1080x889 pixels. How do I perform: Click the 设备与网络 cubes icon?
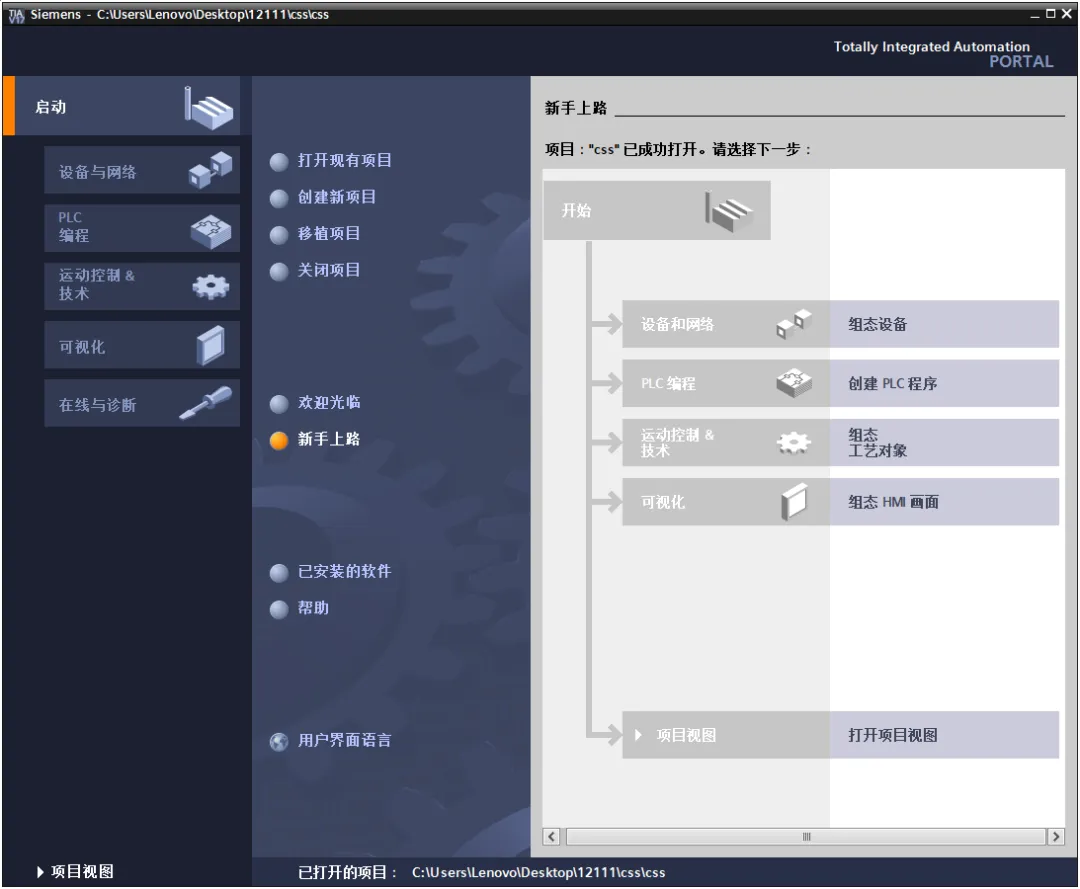pyautogui.click(x=210, y=170)
